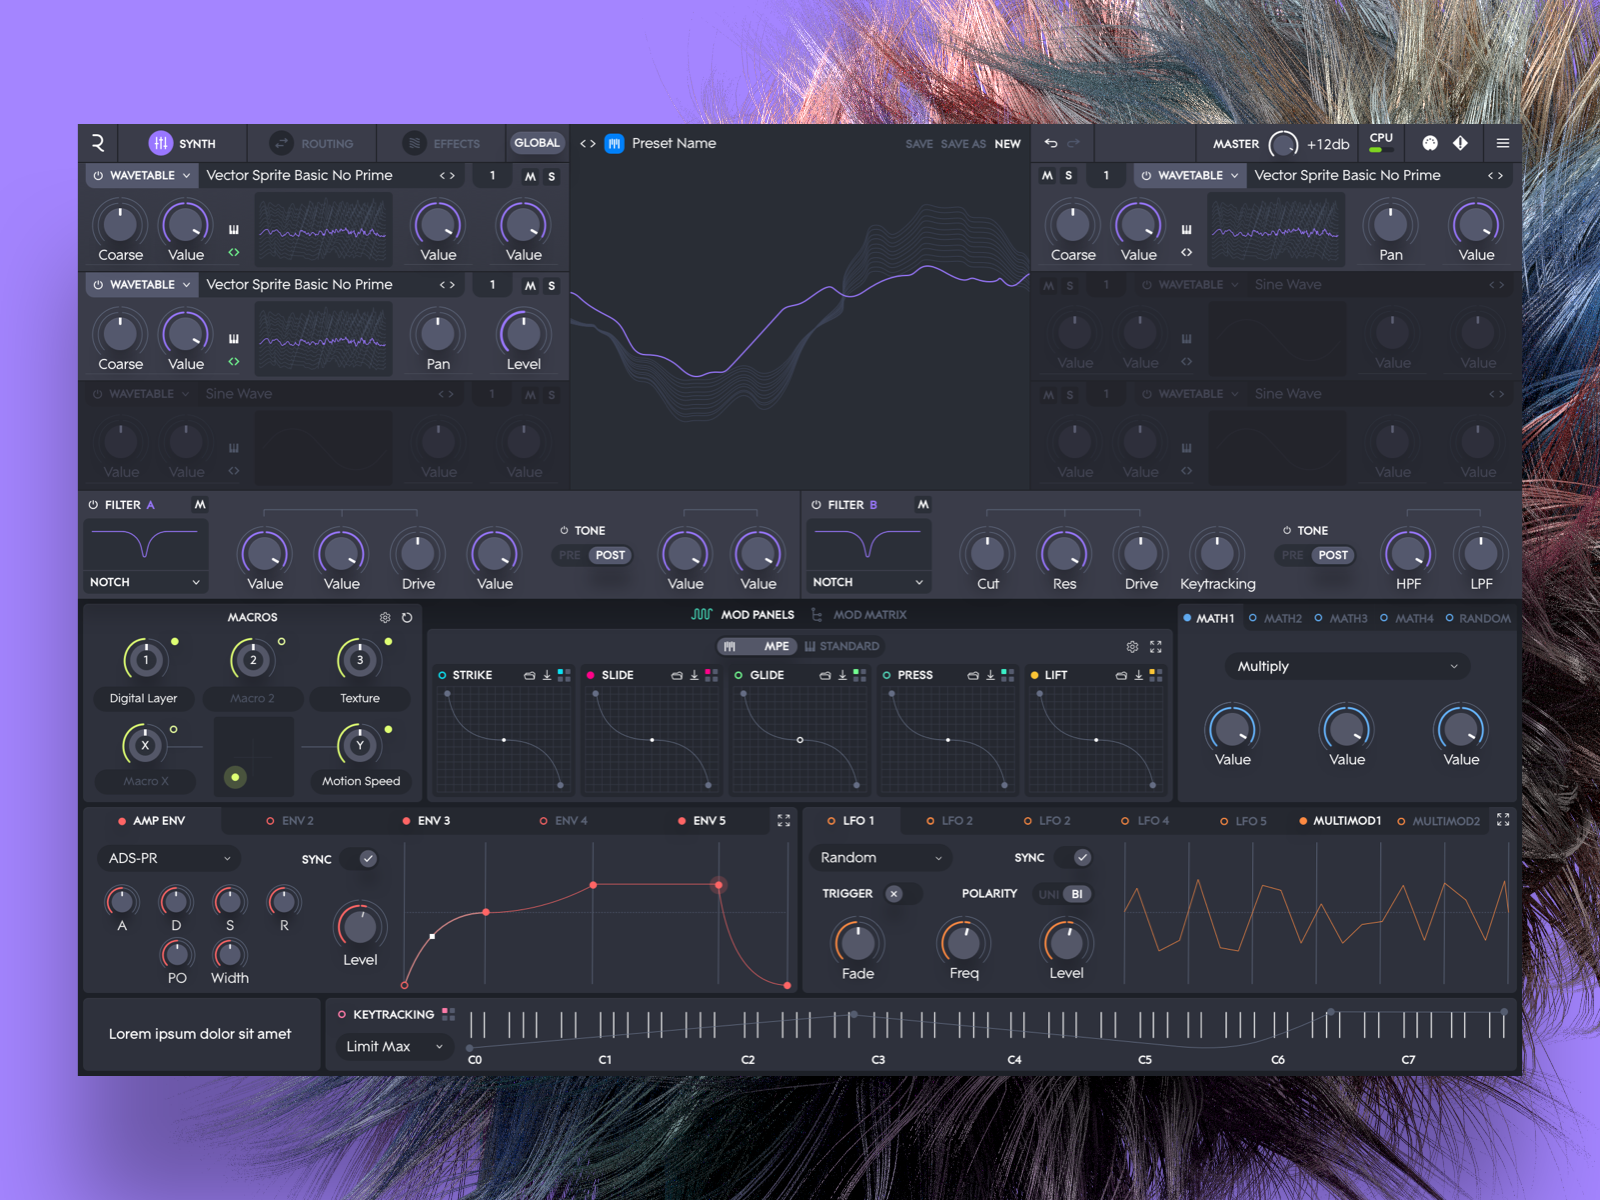Click the NEW preset button
1600x1200 pixels.
coord(1007,144)
